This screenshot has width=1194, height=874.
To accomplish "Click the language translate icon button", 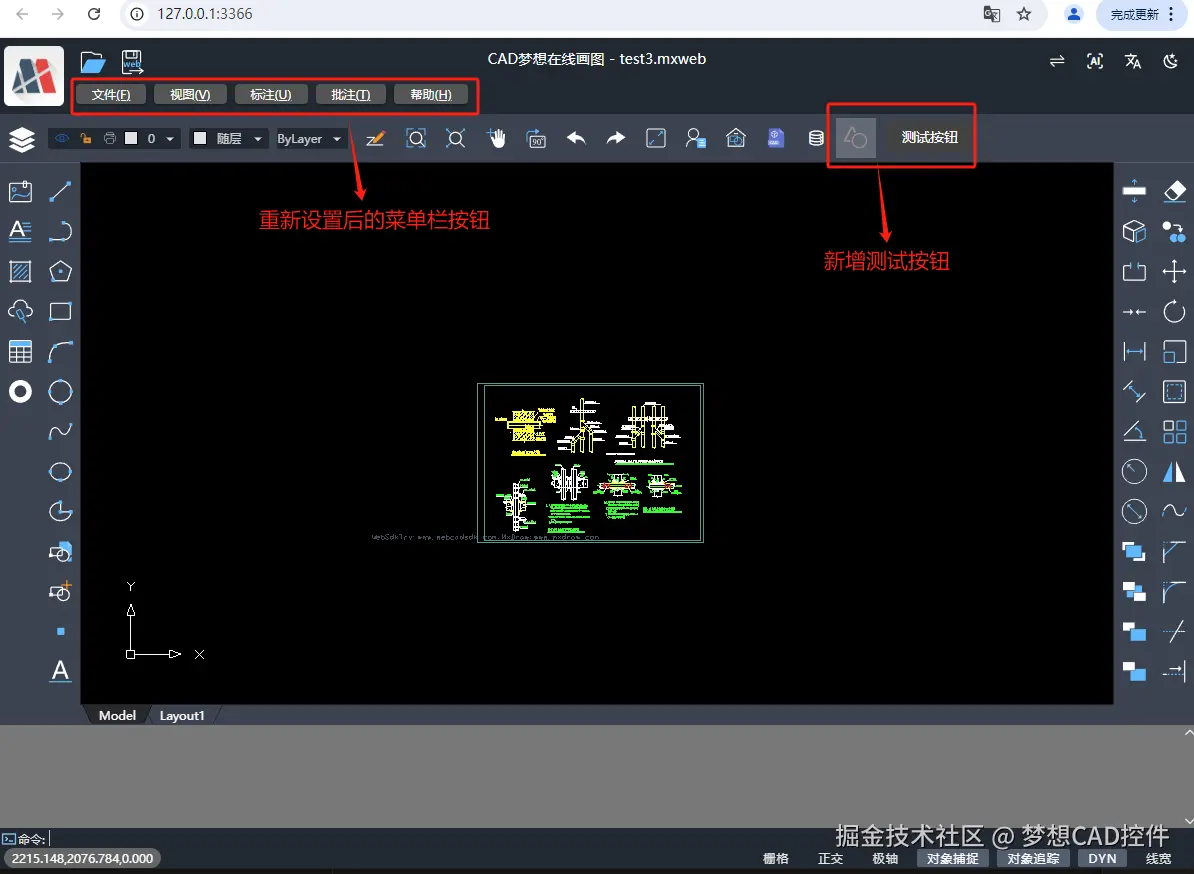I will pos(1132,62).
